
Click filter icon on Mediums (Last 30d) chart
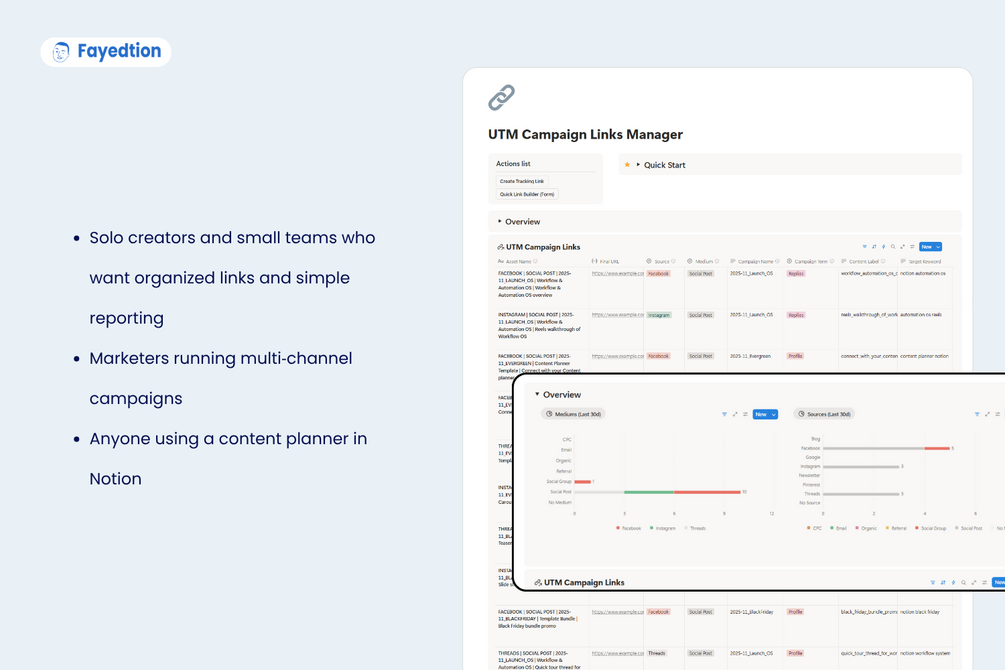(x=724, y=414)
